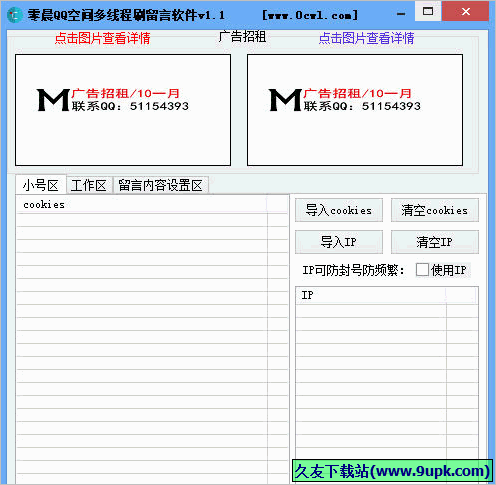Switch to the 小号区 tab
Image resolution: width=496 pixels, height=485 pixels.
[x=41, y=185]
